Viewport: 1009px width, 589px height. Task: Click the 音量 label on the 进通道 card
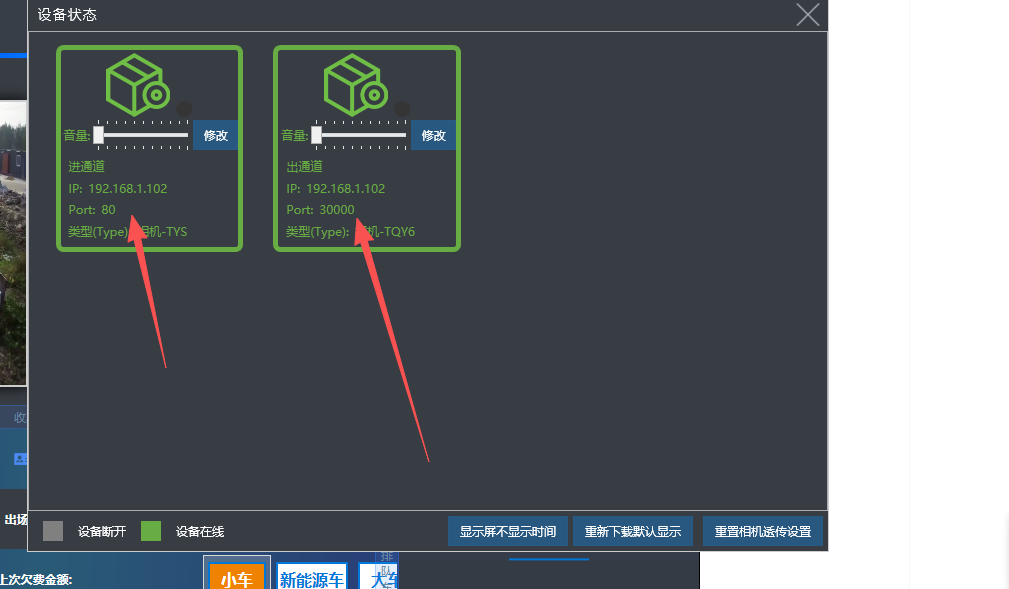[x=77, y=135]
